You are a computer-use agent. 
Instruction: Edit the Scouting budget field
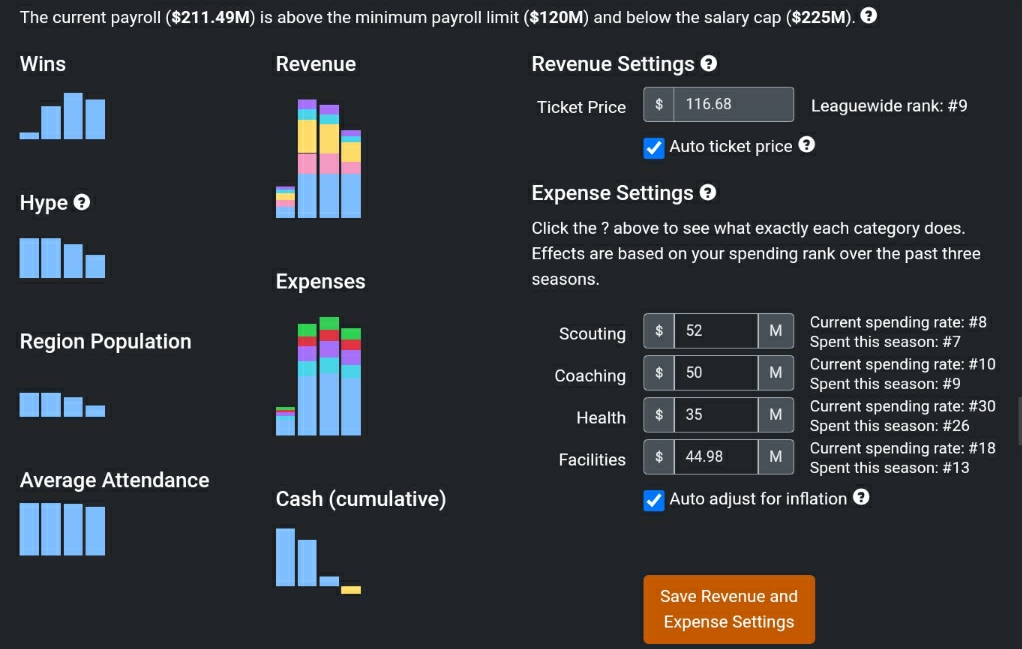pos(715,331)
